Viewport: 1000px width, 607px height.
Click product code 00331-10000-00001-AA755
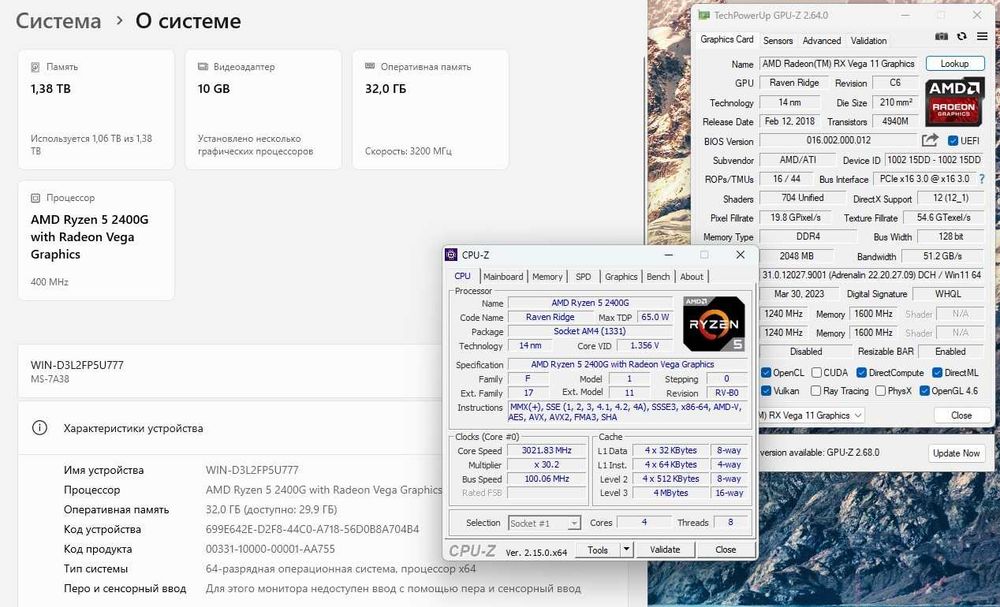tap(270, 549)
